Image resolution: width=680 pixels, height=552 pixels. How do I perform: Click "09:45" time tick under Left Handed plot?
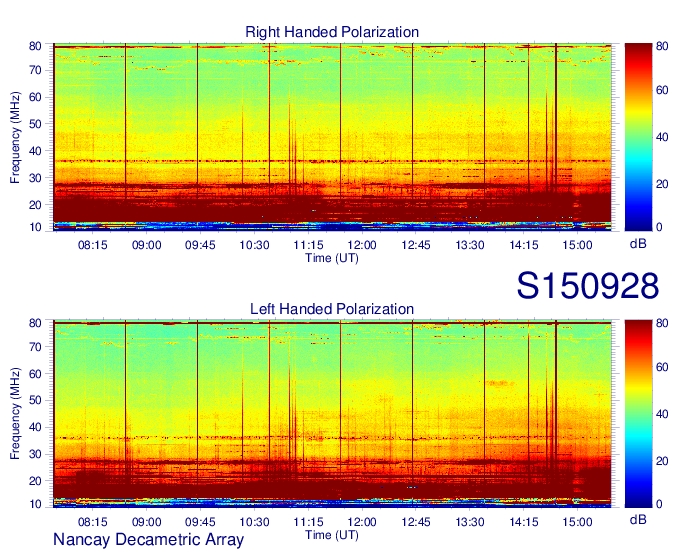[x=200, y=522]
